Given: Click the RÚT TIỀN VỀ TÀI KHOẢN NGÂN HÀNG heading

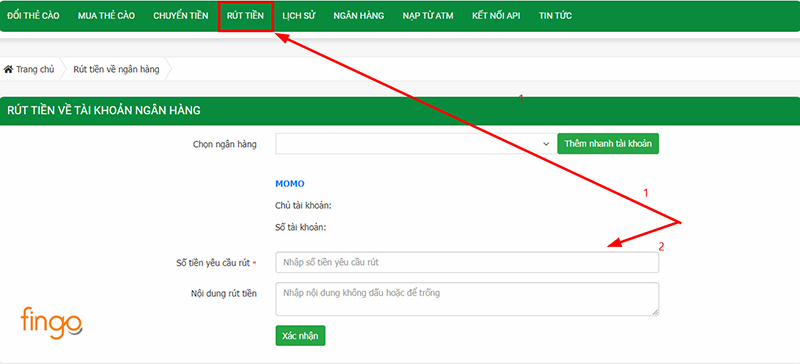Looking at the screenshot, I should tap(104, 110).
